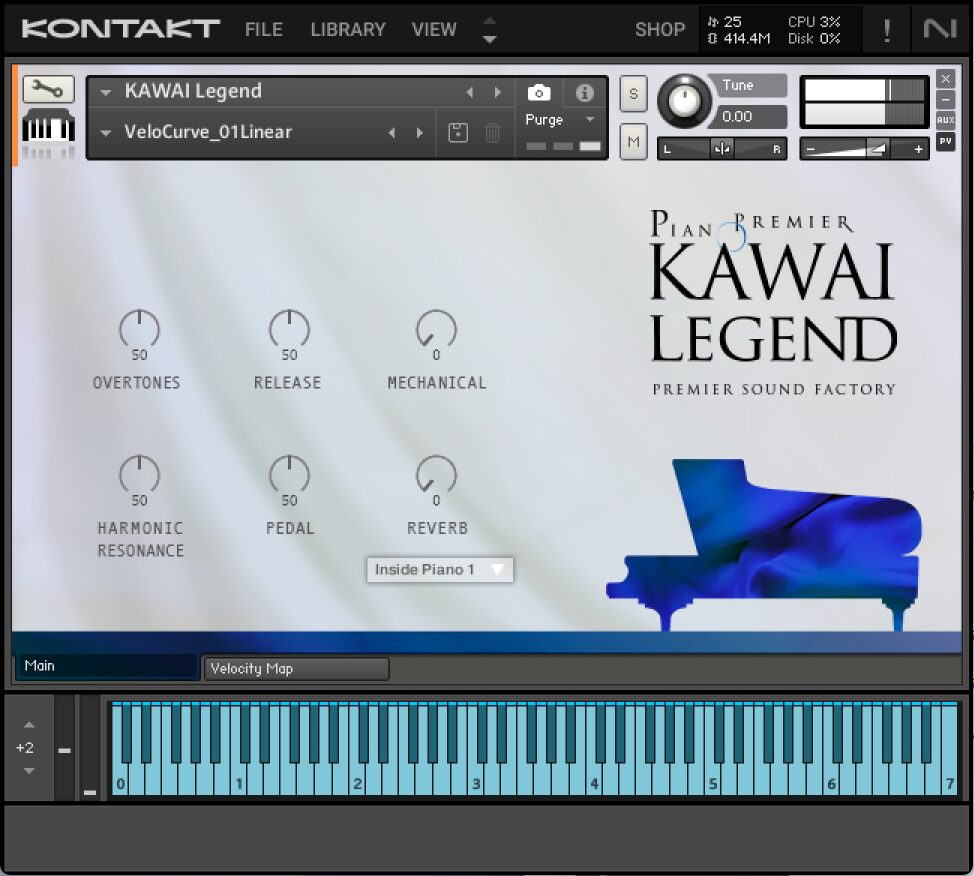This screenshot has height=876, width=974.
Task: Click the RELEASE knob
Action: 289,329
